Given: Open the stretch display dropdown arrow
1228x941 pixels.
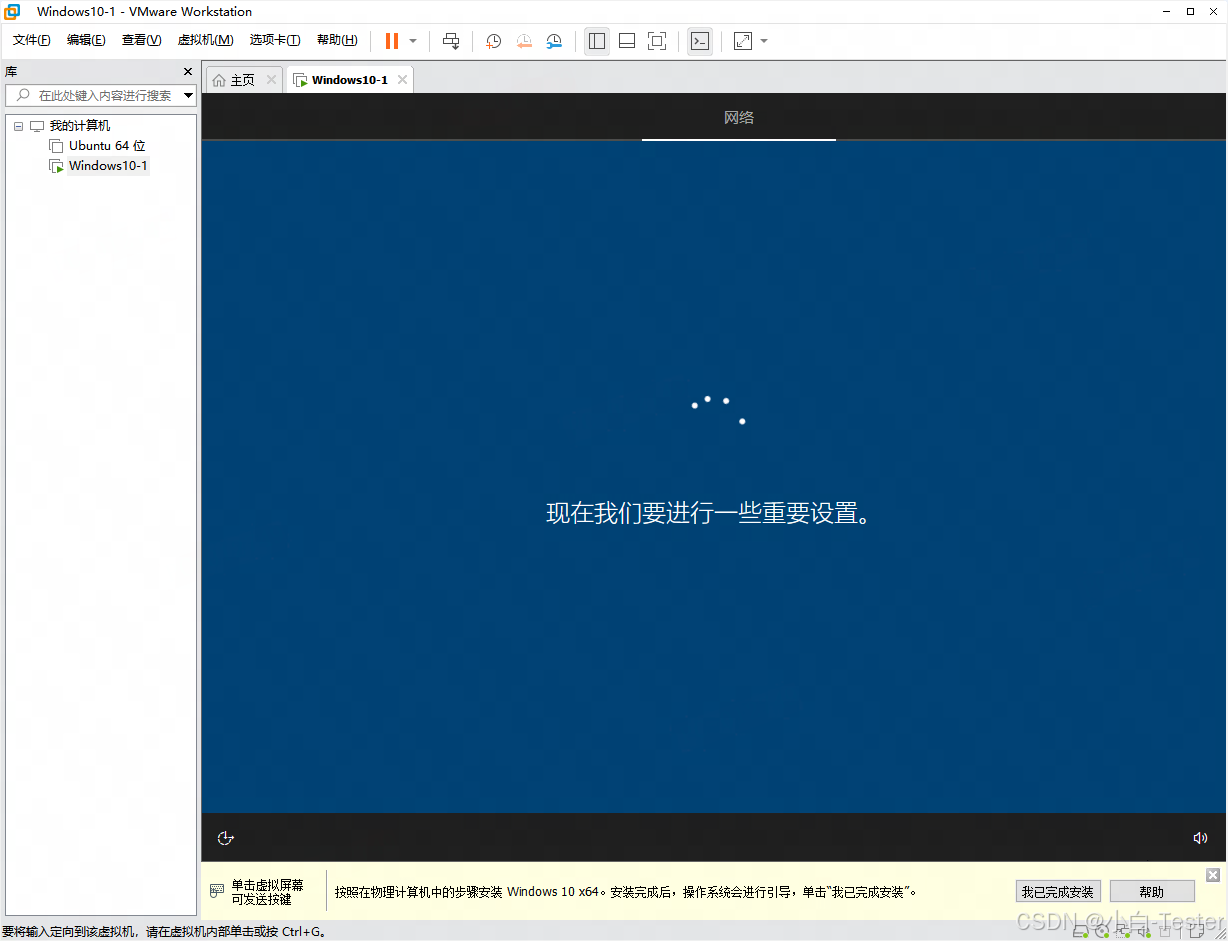Looking at the screenshot, I should (764, 41).
